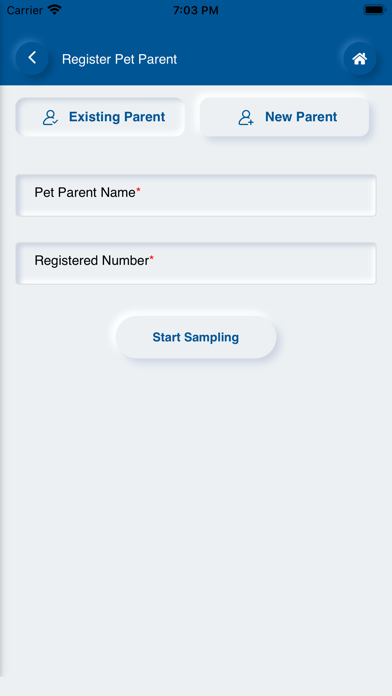
Task: Tap the 7:03 PM clock
Action: pos(196,10)
